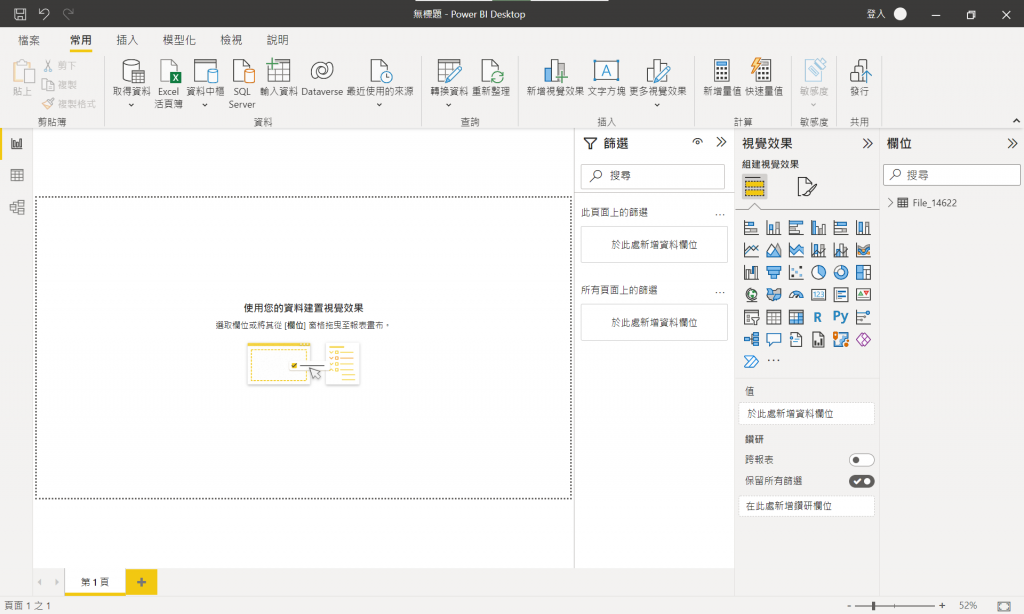Switch to data table view in sidebar
Image resolution: width=1024 pixels, height=614 pixels.
(17, 175)
